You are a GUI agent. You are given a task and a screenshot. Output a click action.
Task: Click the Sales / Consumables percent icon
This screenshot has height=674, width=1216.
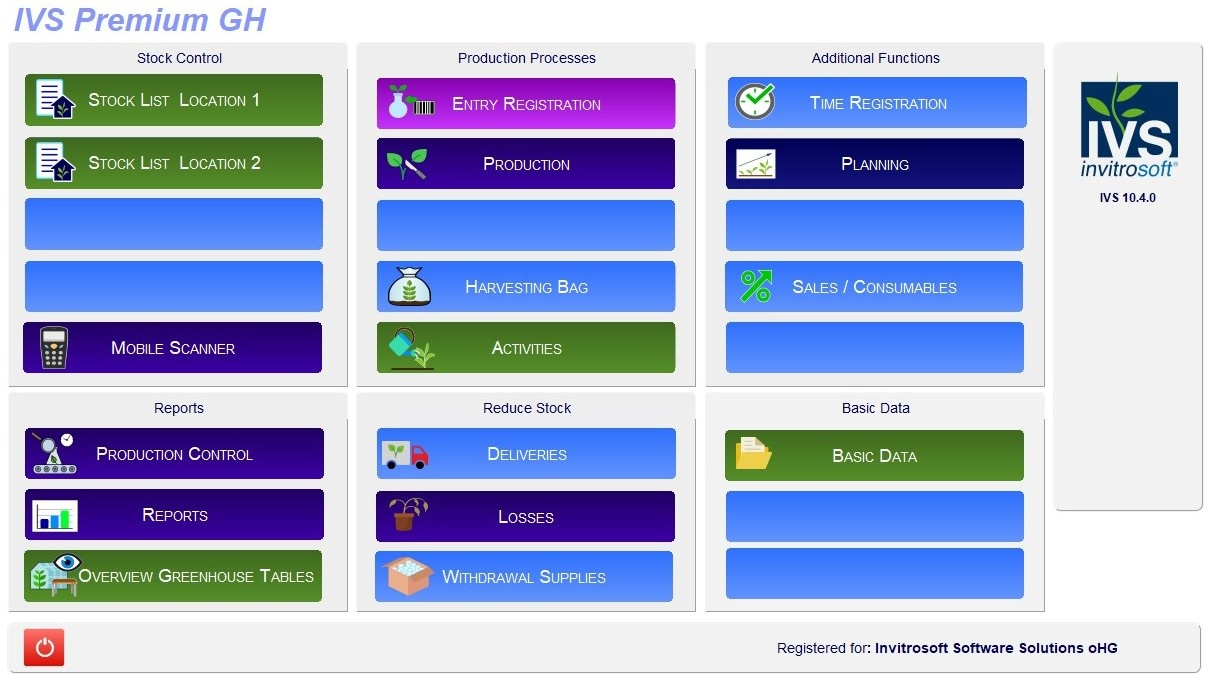point(756,286)
